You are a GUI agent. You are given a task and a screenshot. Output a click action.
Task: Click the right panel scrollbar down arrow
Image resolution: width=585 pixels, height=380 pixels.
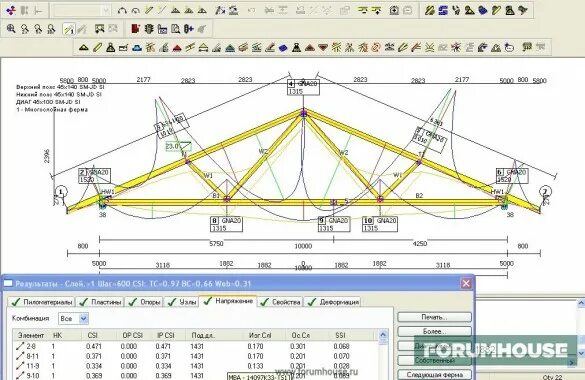(x=581, y=353)
